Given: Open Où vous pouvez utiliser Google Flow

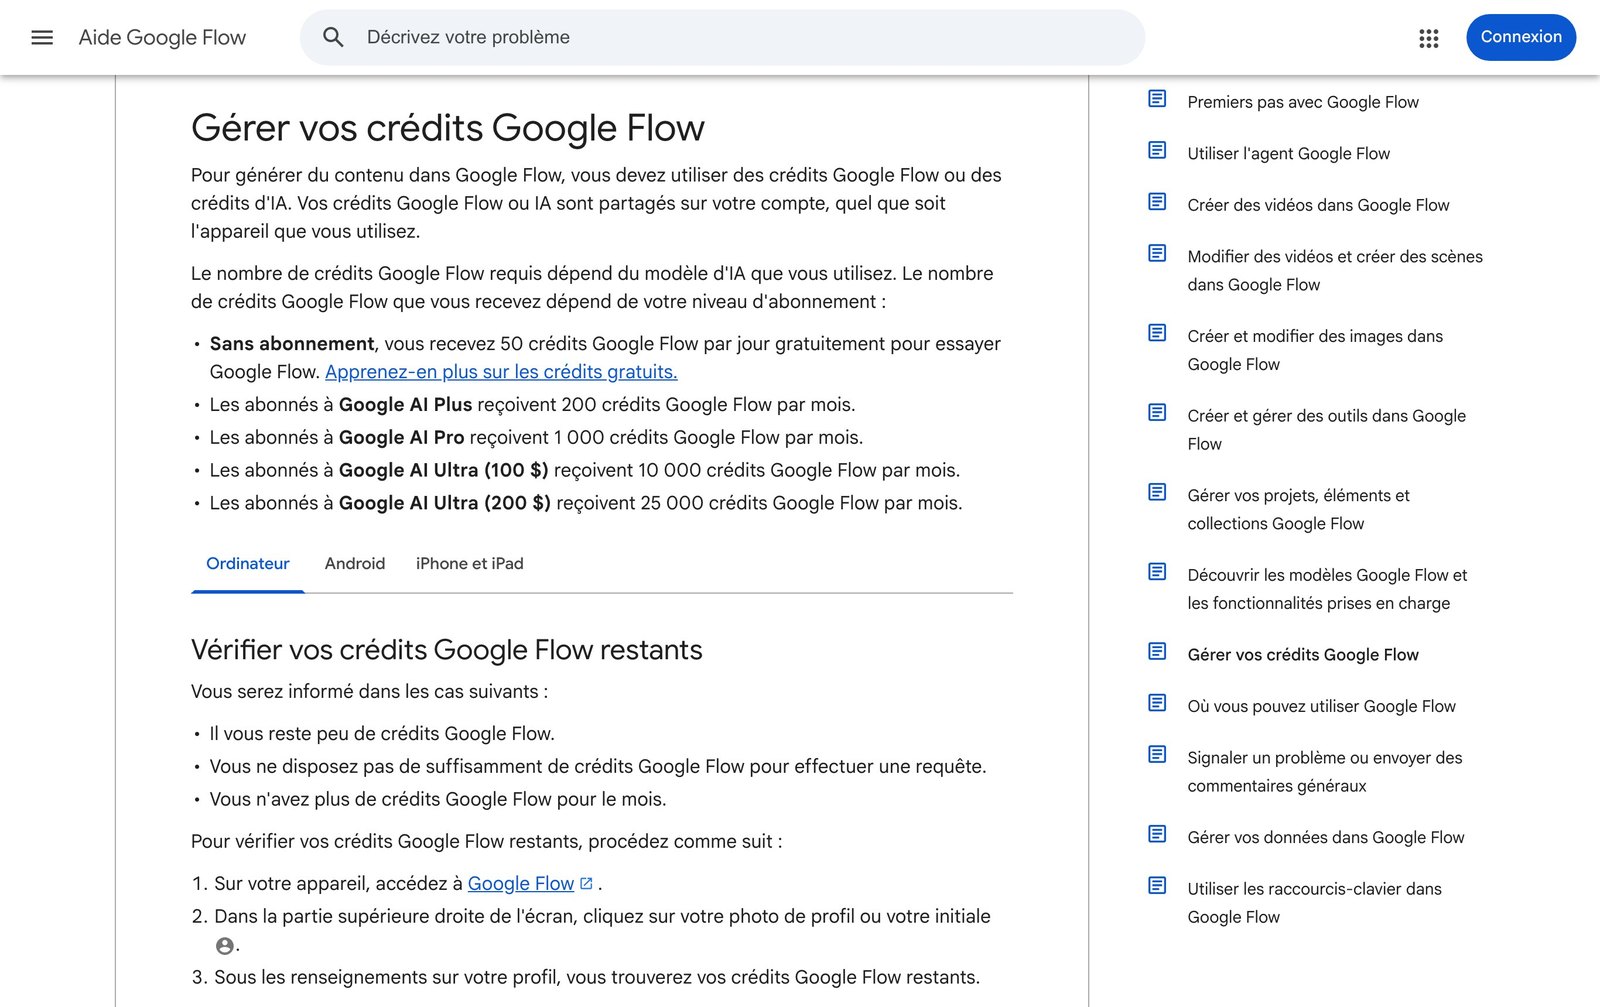Looking at the screenshot, I should tap(1321, 707).
